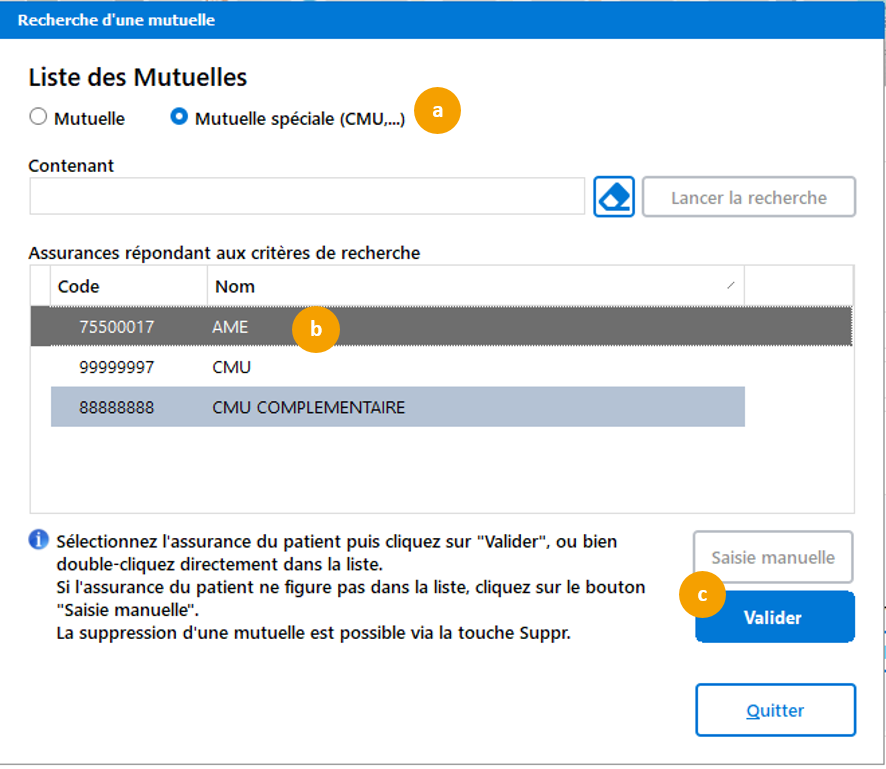Click the eraser icon to clear search
The image size is (886, 769).
coord(614,197)
